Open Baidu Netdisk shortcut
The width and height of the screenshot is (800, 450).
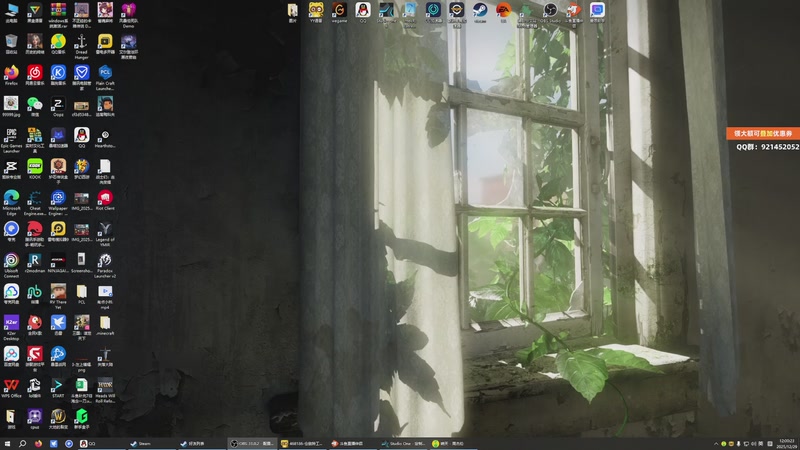tap(11, 356)
